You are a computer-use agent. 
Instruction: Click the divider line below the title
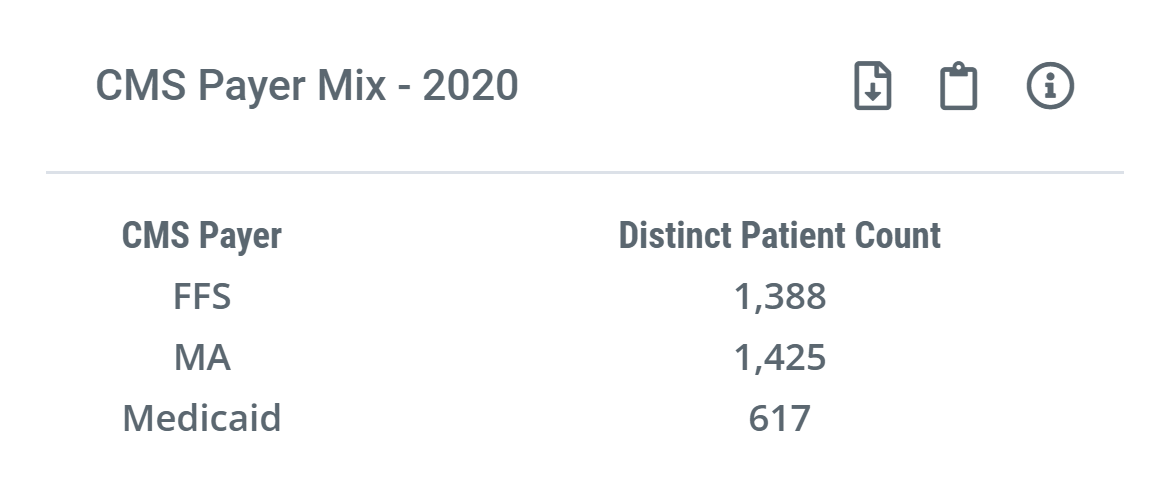coord(585,172)
